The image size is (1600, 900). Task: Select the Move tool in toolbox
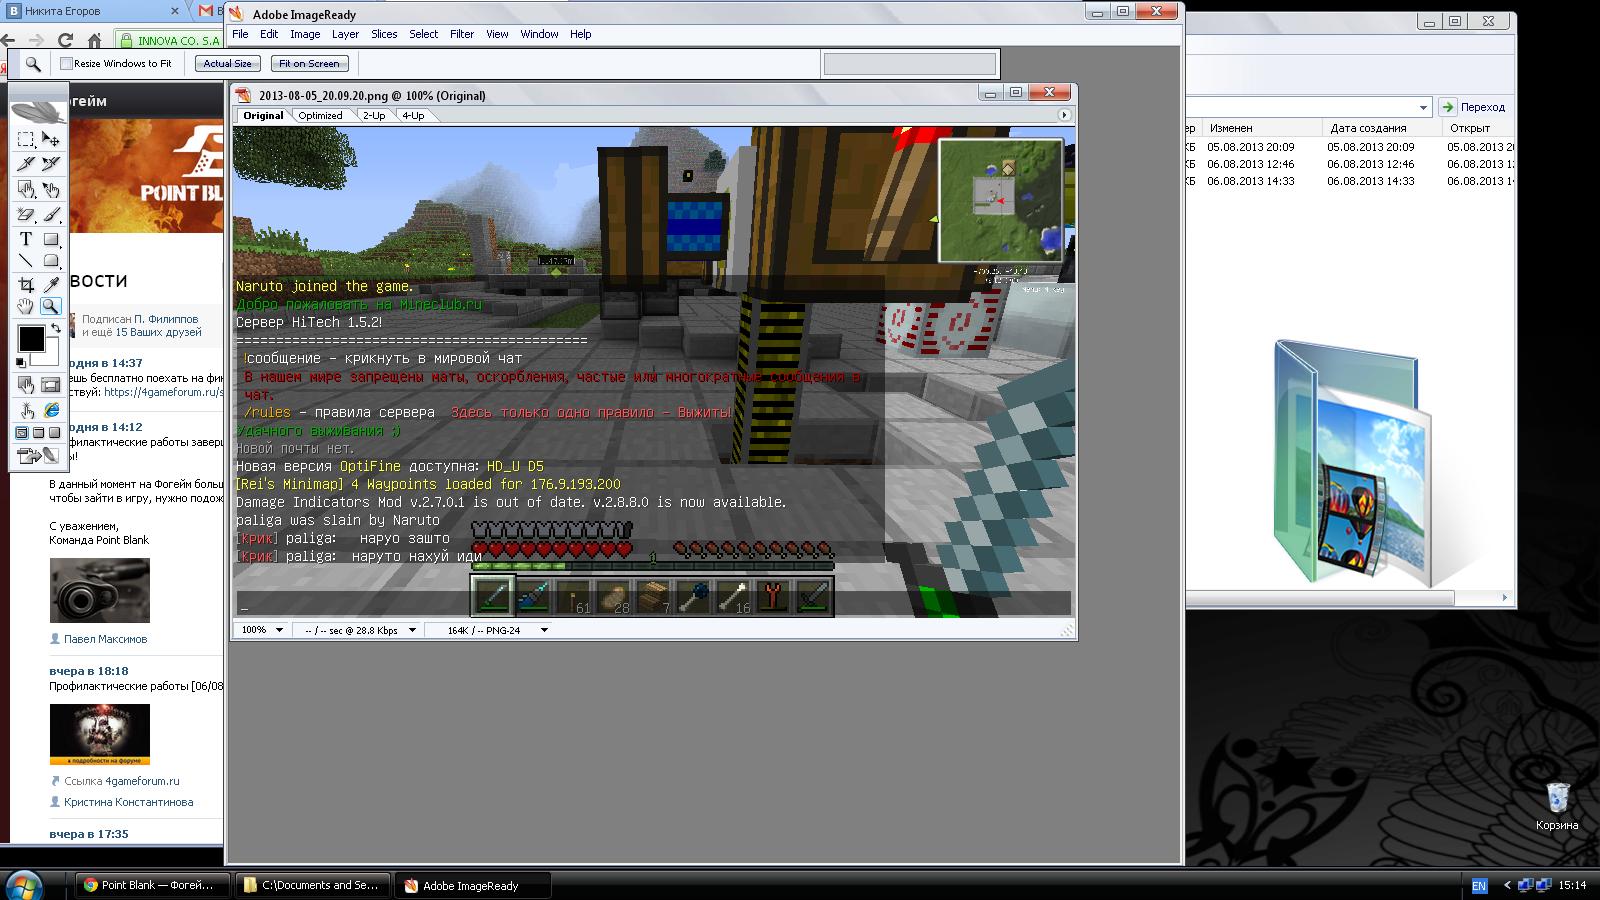coord(51,140)
